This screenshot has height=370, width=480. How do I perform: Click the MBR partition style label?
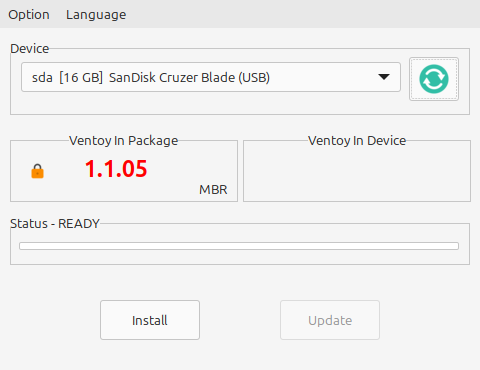click(x=213, y=190)
